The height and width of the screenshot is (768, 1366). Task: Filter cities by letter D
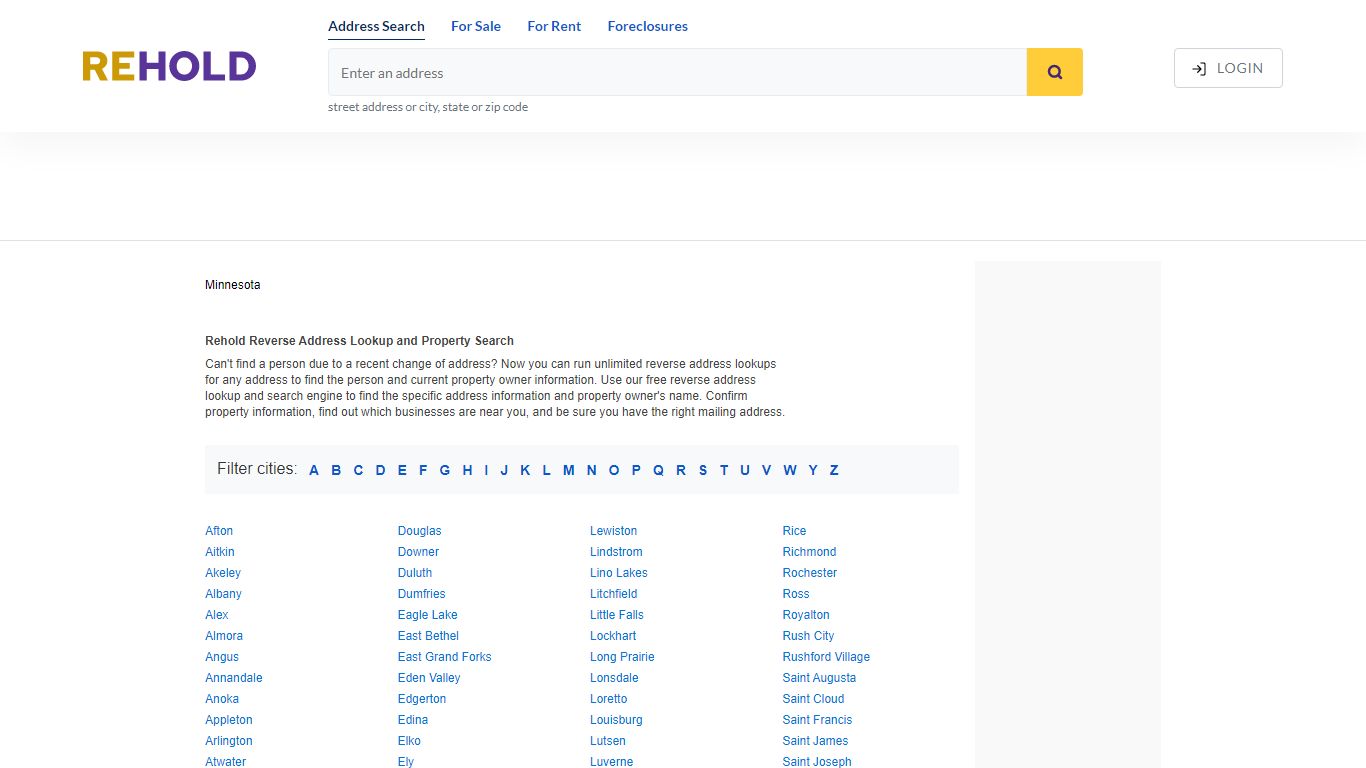(380, 470)
